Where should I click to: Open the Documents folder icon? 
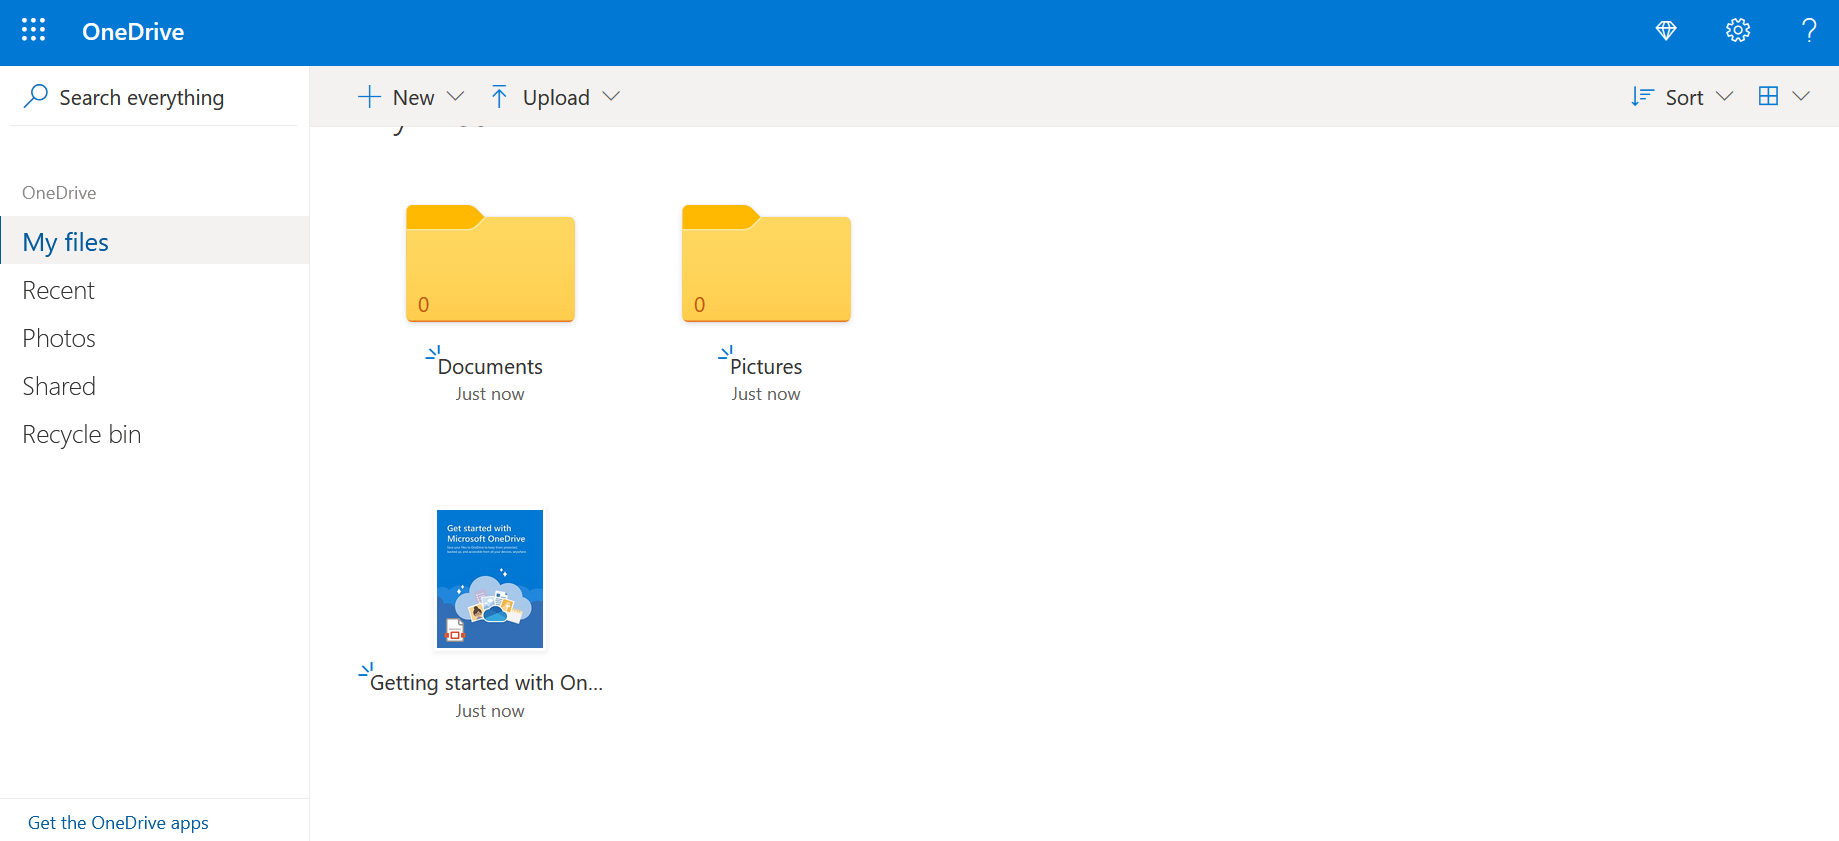(x=490, y=264)
